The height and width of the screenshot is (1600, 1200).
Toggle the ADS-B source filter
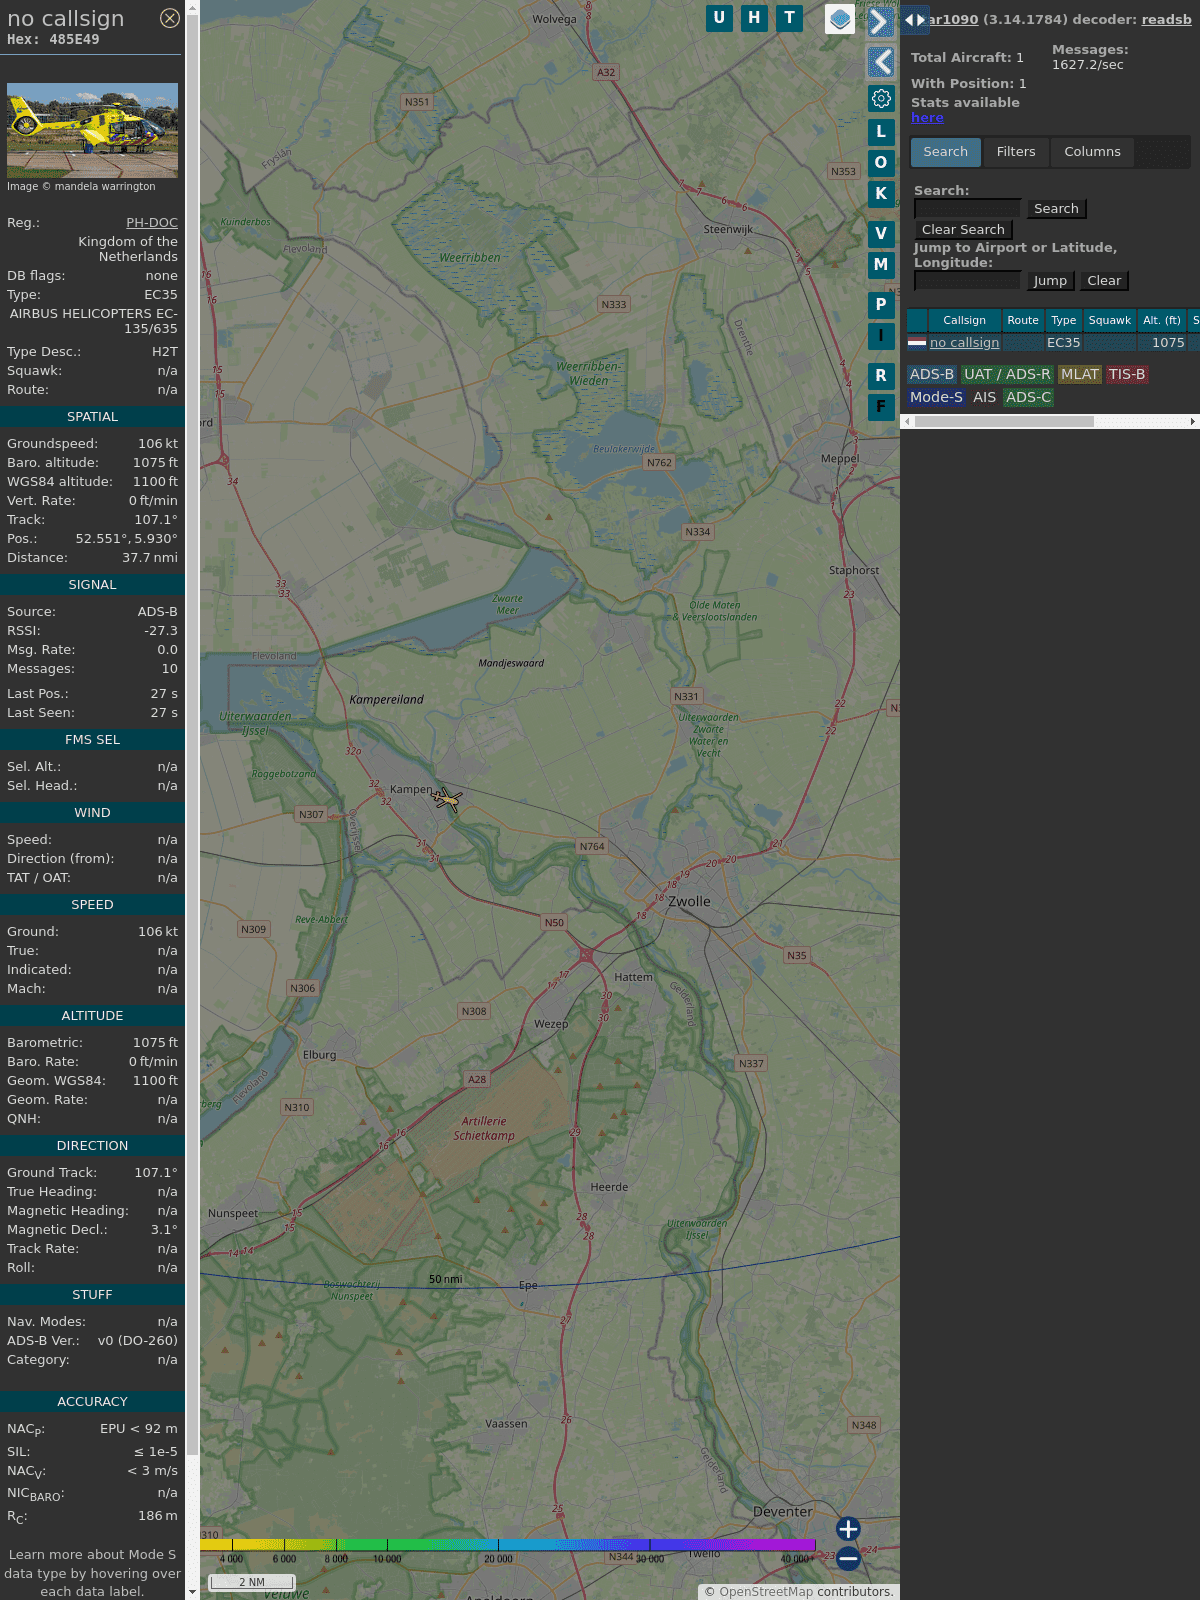point(931,374)
